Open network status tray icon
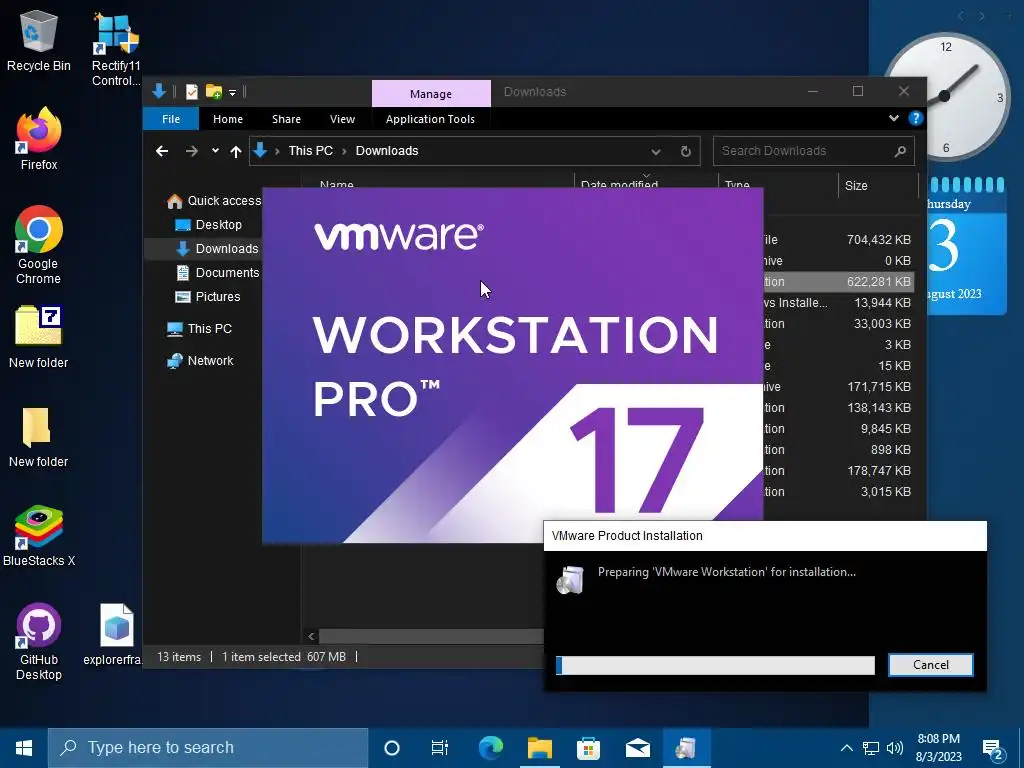 (871, 748)
